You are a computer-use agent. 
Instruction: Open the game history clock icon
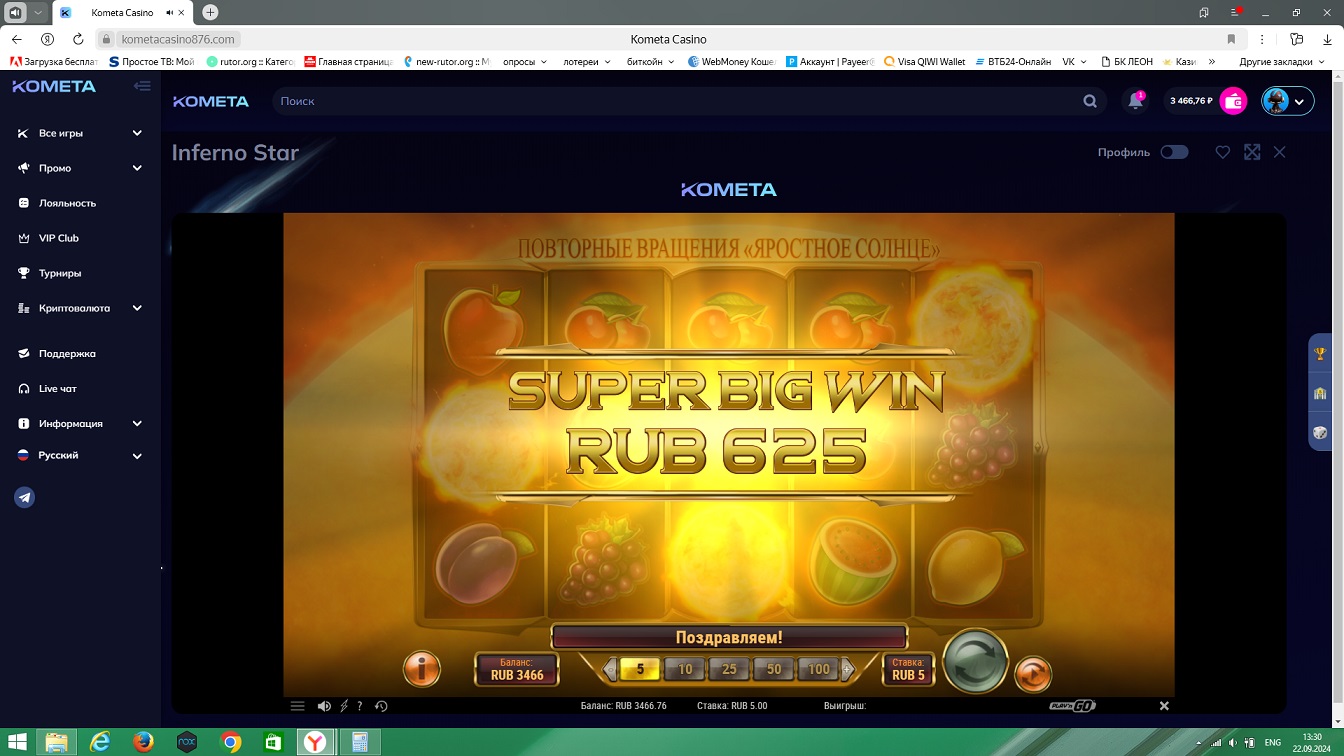click(x=381, y=706)
